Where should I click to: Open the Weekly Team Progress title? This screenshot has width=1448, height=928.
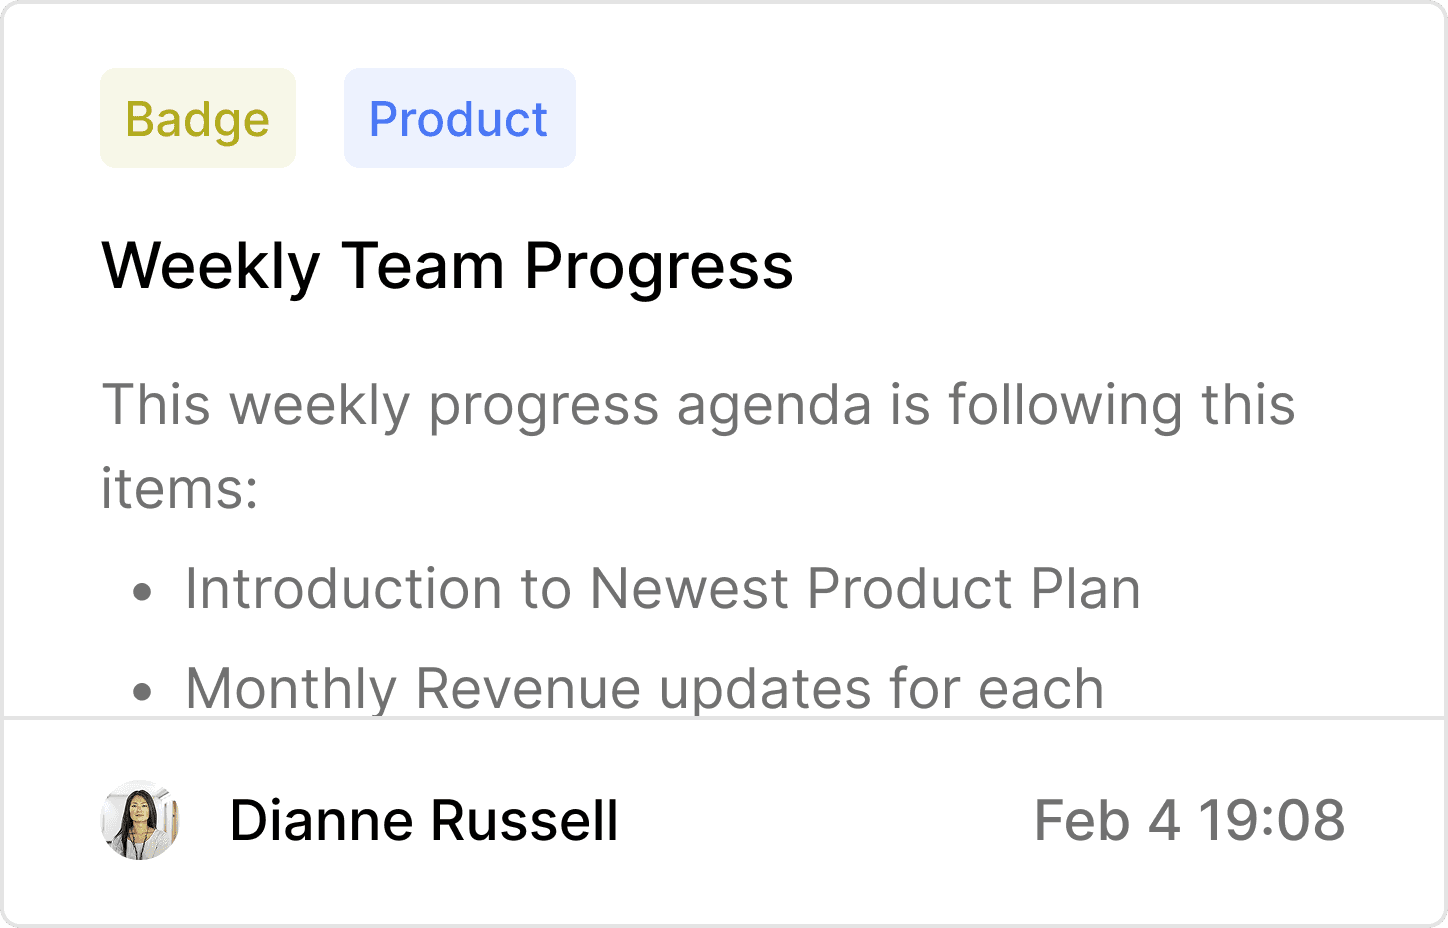point(448,266)
